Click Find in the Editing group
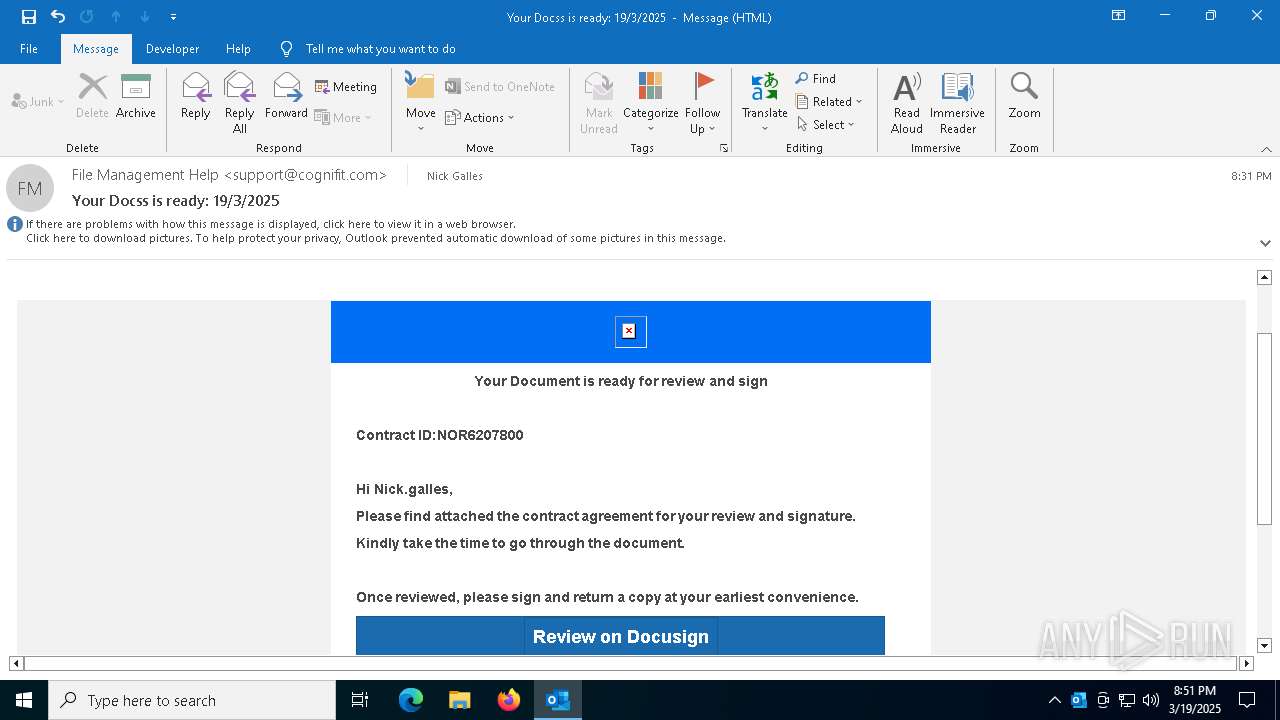Screen dimensions: 1280x720 tap(816, 78)
